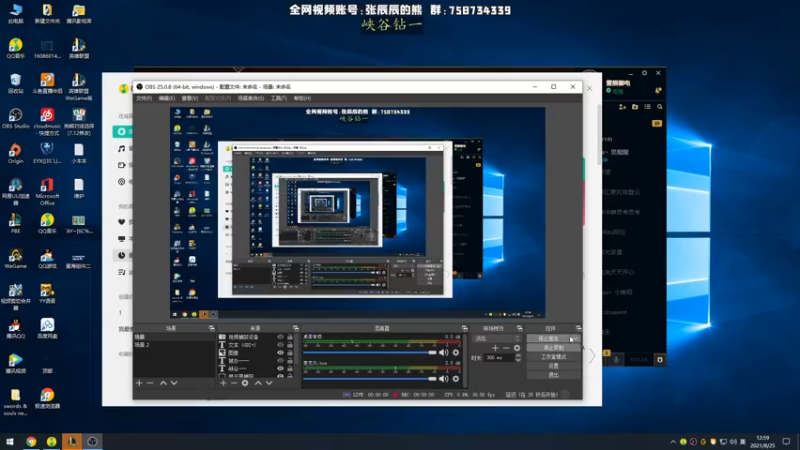Open Windows Start menu
The height and width of the screenshot is (450, 800).
(10, 441)
